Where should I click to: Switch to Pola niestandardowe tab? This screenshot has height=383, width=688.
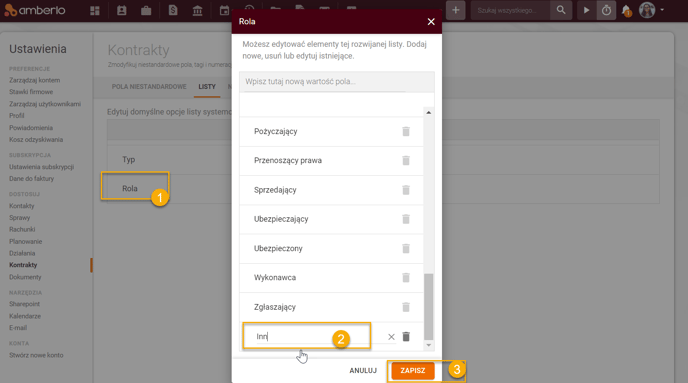click(x=149, y=87)
